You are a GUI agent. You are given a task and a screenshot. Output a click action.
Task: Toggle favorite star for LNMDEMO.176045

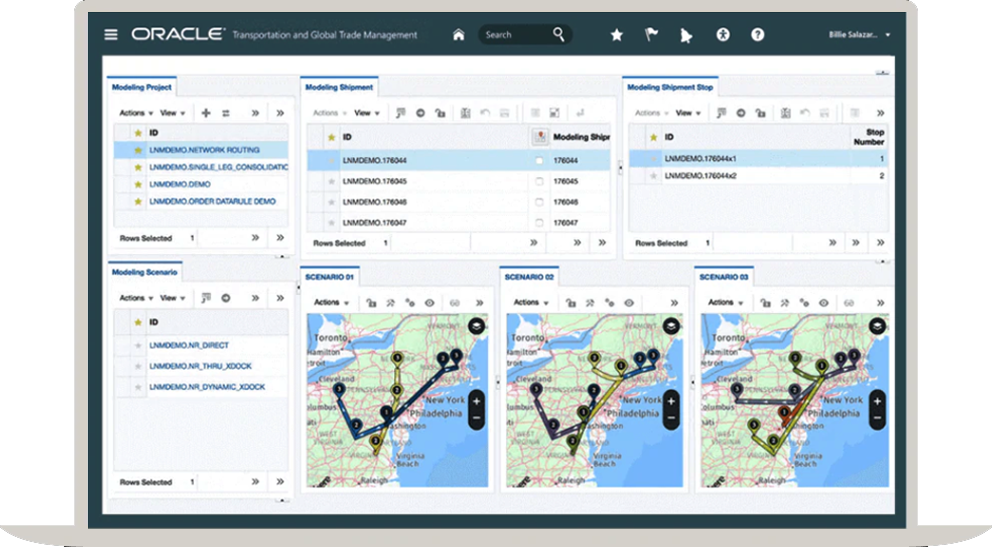tap(331, 181)
